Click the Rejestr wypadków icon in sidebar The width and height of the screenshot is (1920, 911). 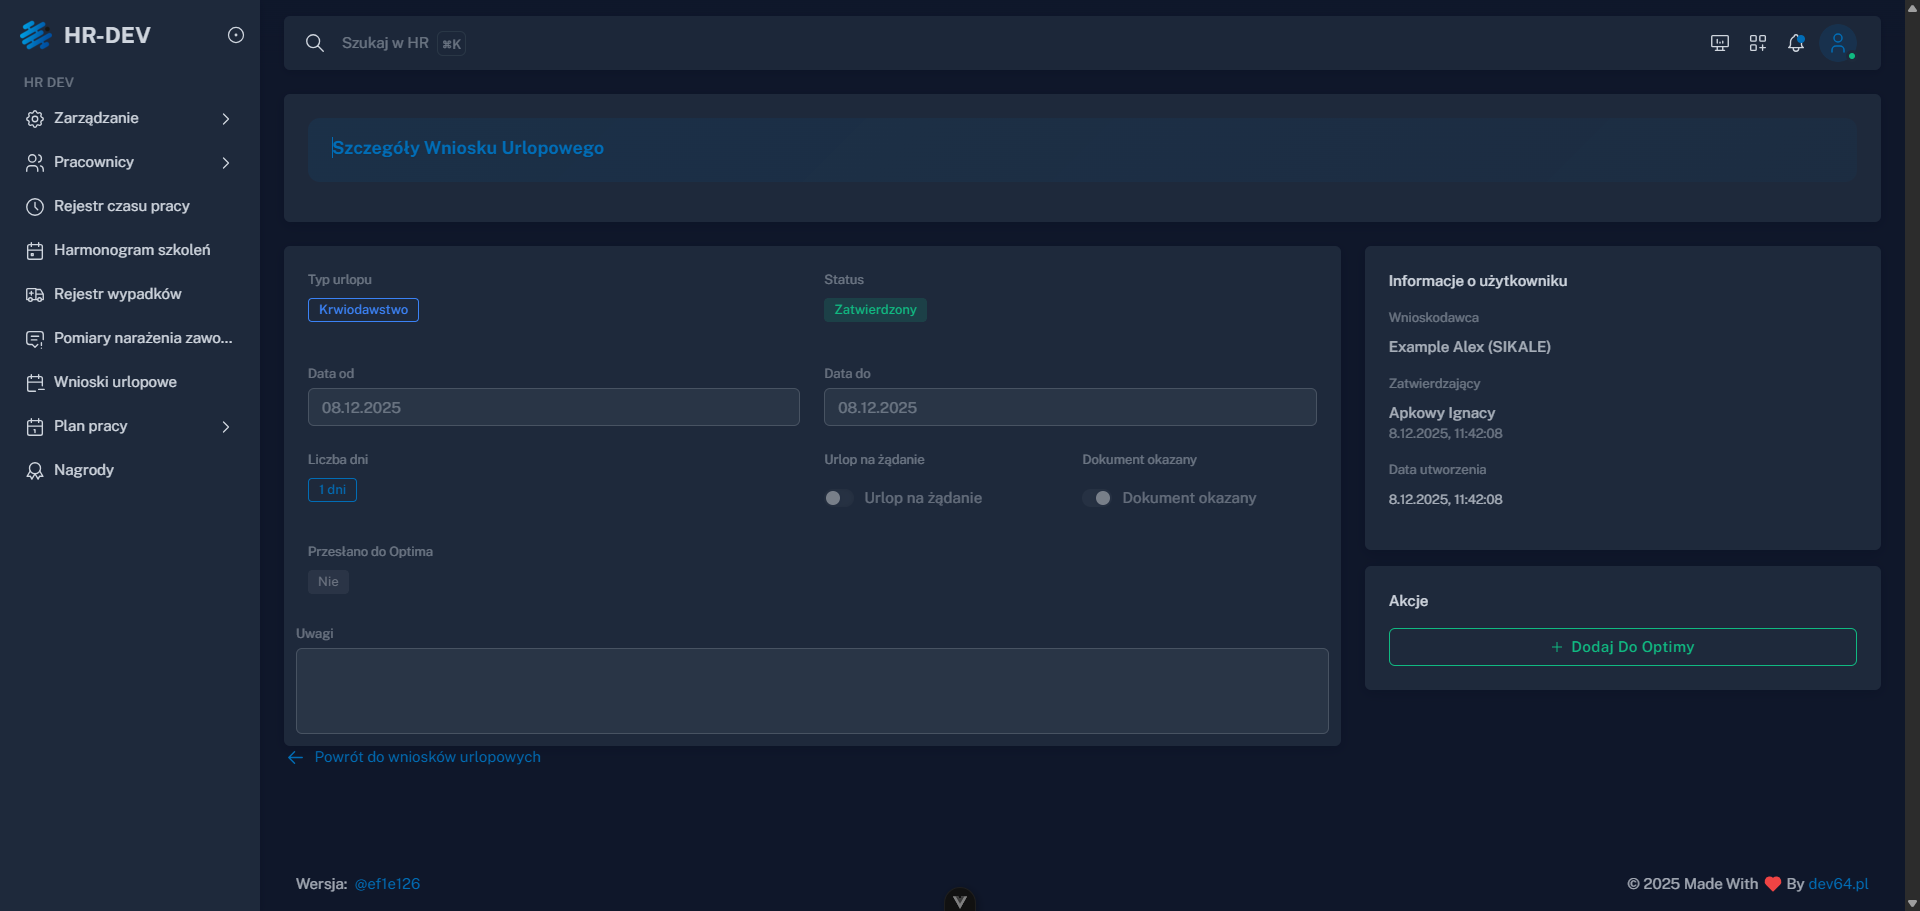35,294
